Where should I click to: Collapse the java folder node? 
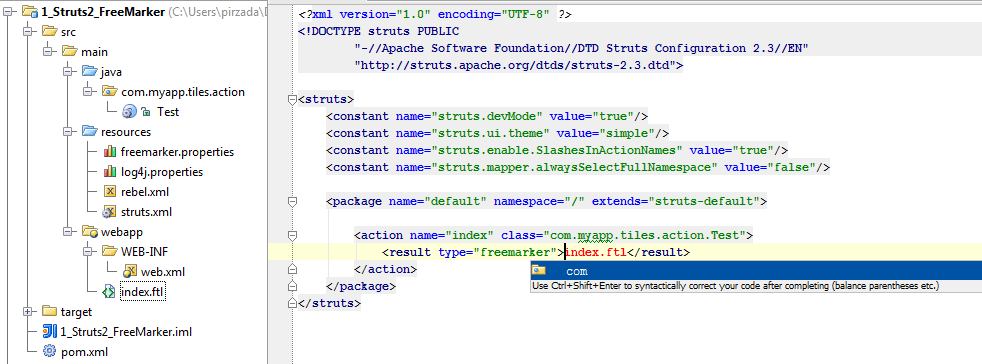tap(68, 71)
